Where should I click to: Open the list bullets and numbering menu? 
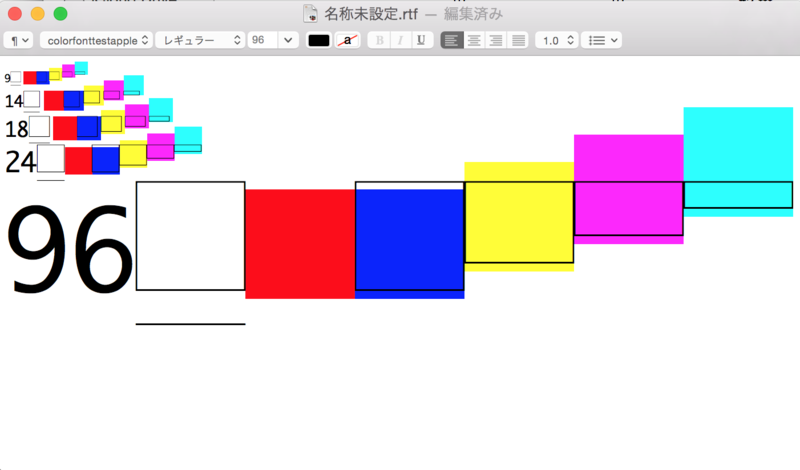coord(602,40)
